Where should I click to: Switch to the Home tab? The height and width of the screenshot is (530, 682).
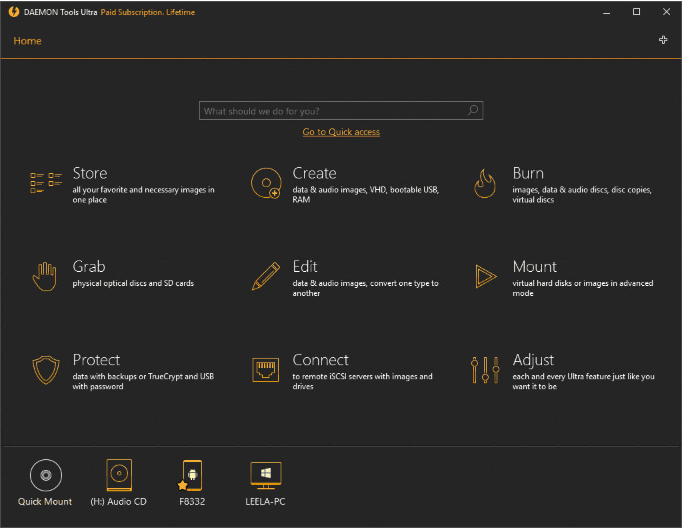tap(27, 41)
